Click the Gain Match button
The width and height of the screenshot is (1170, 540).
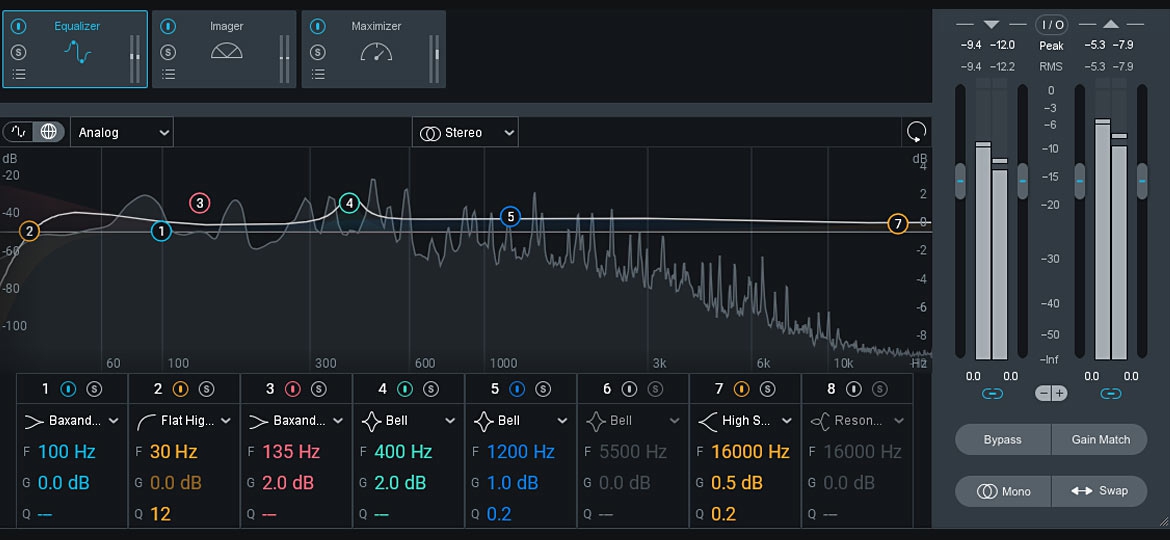1100,440
